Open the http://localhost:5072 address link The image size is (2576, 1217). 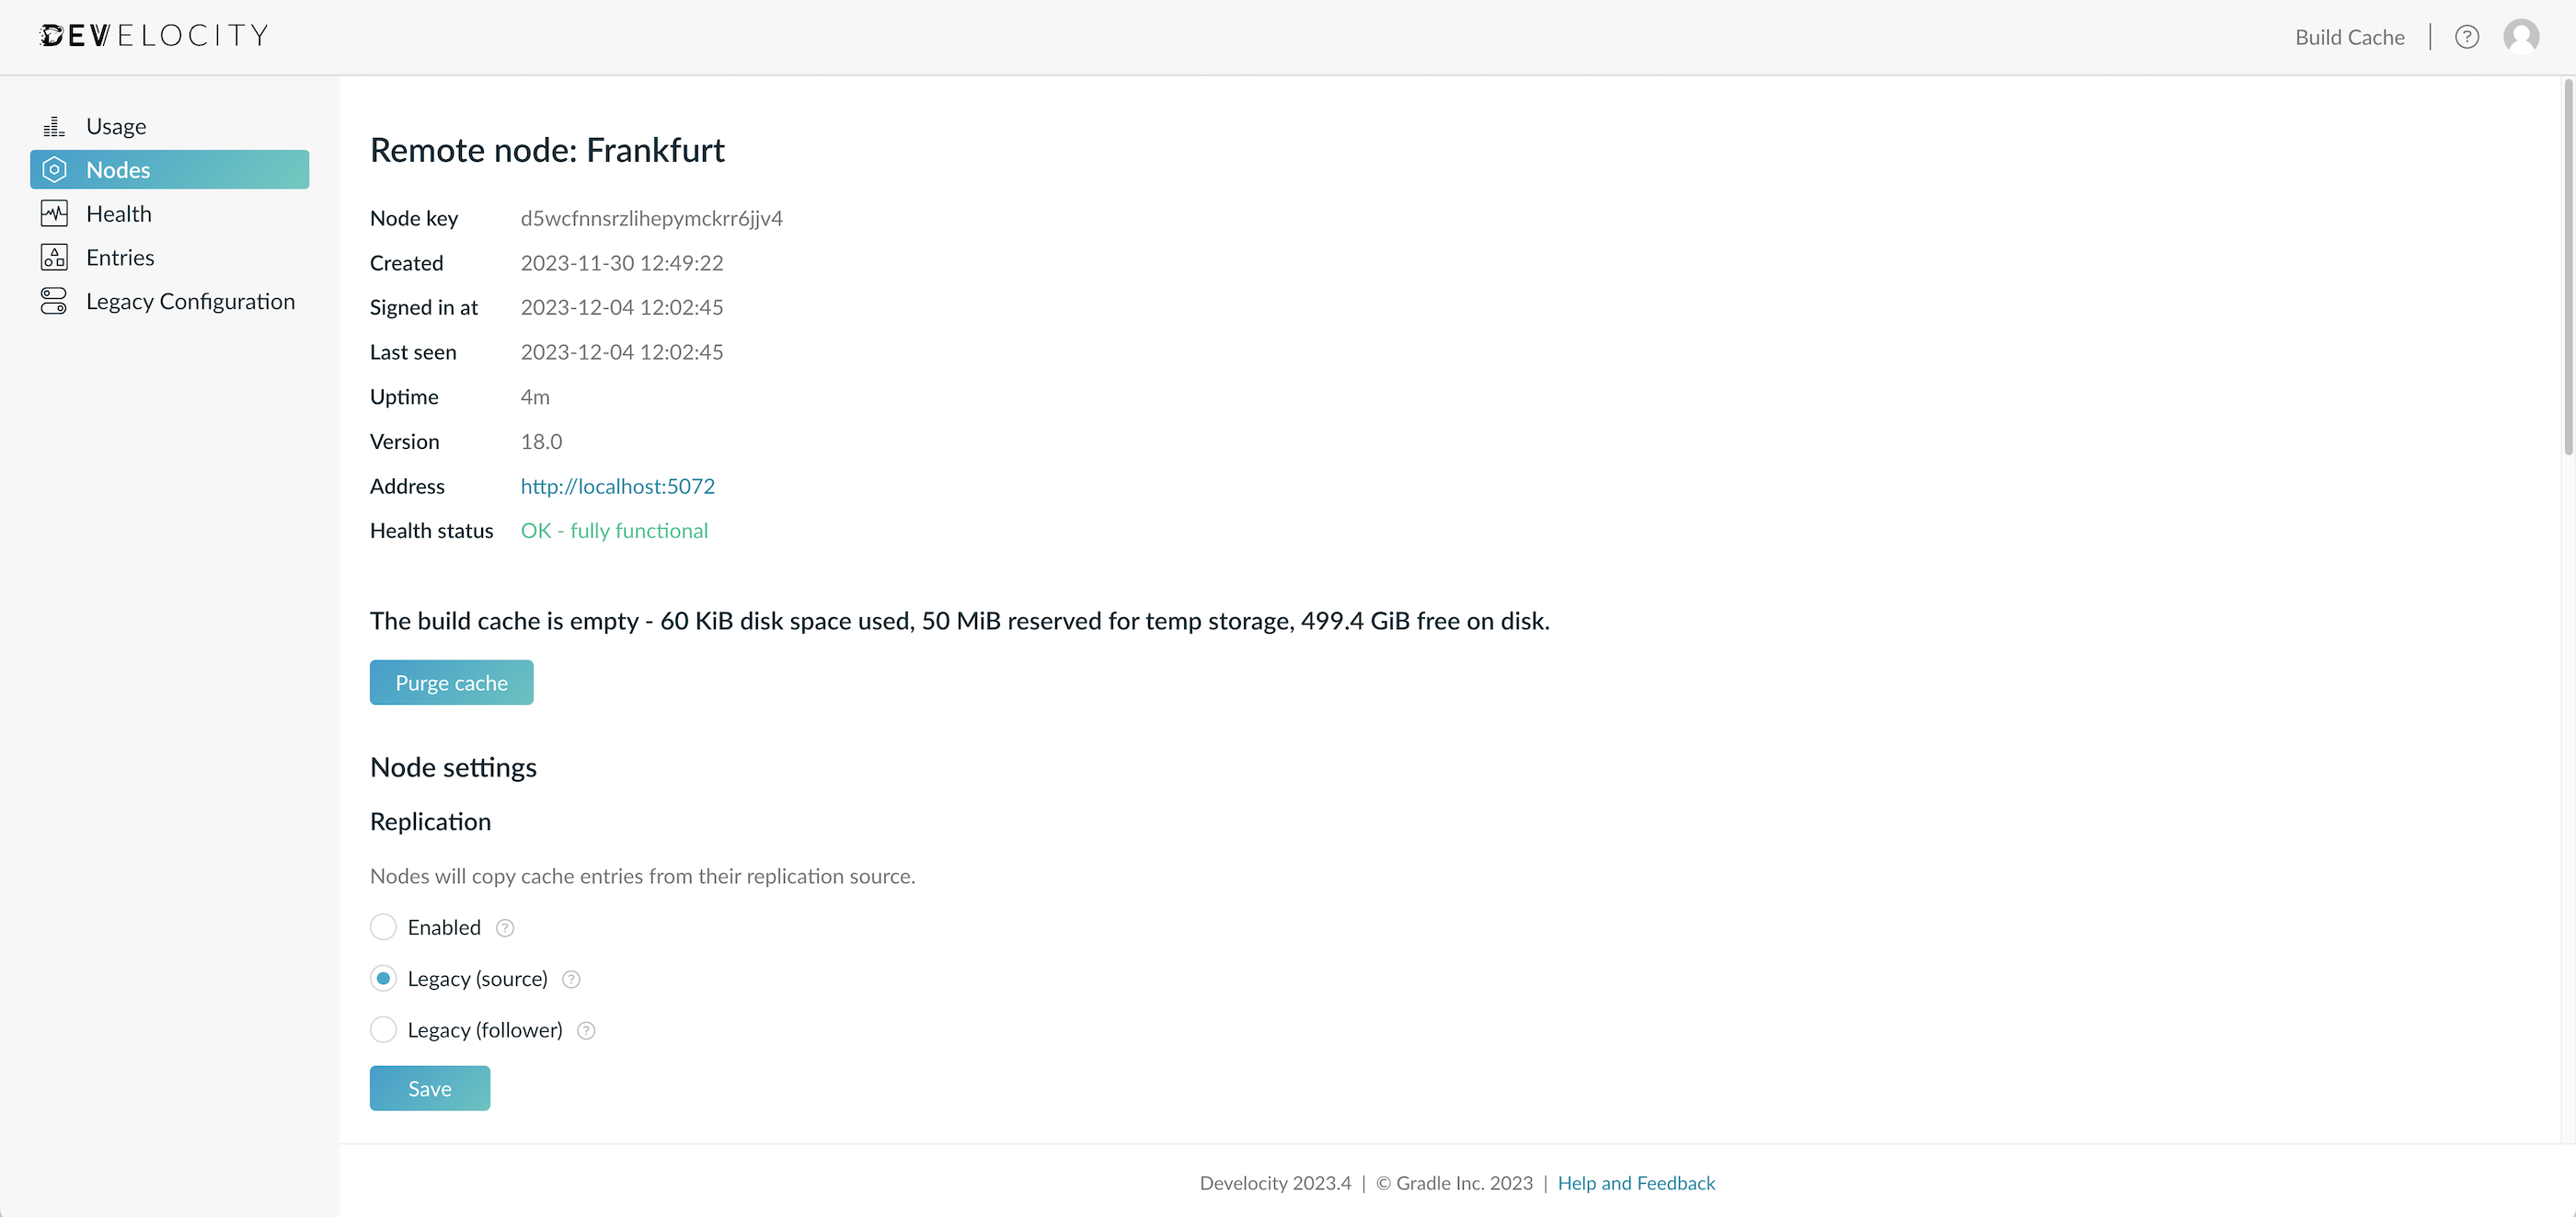[617, 486]
